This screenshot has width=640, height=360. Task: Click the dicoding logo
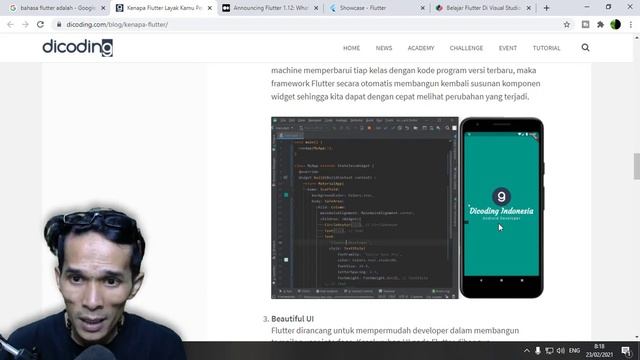point(78,47)
